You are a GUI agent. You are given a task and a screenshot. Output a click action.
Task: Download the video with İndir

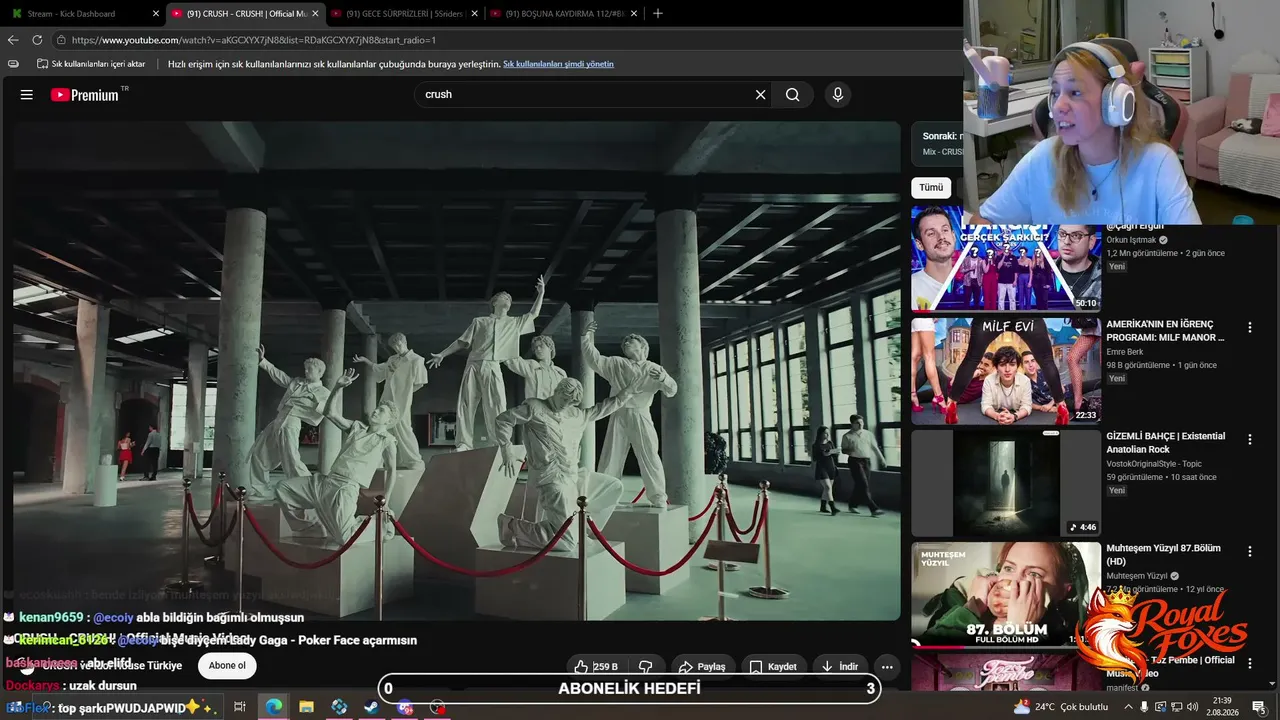(838, 667)
